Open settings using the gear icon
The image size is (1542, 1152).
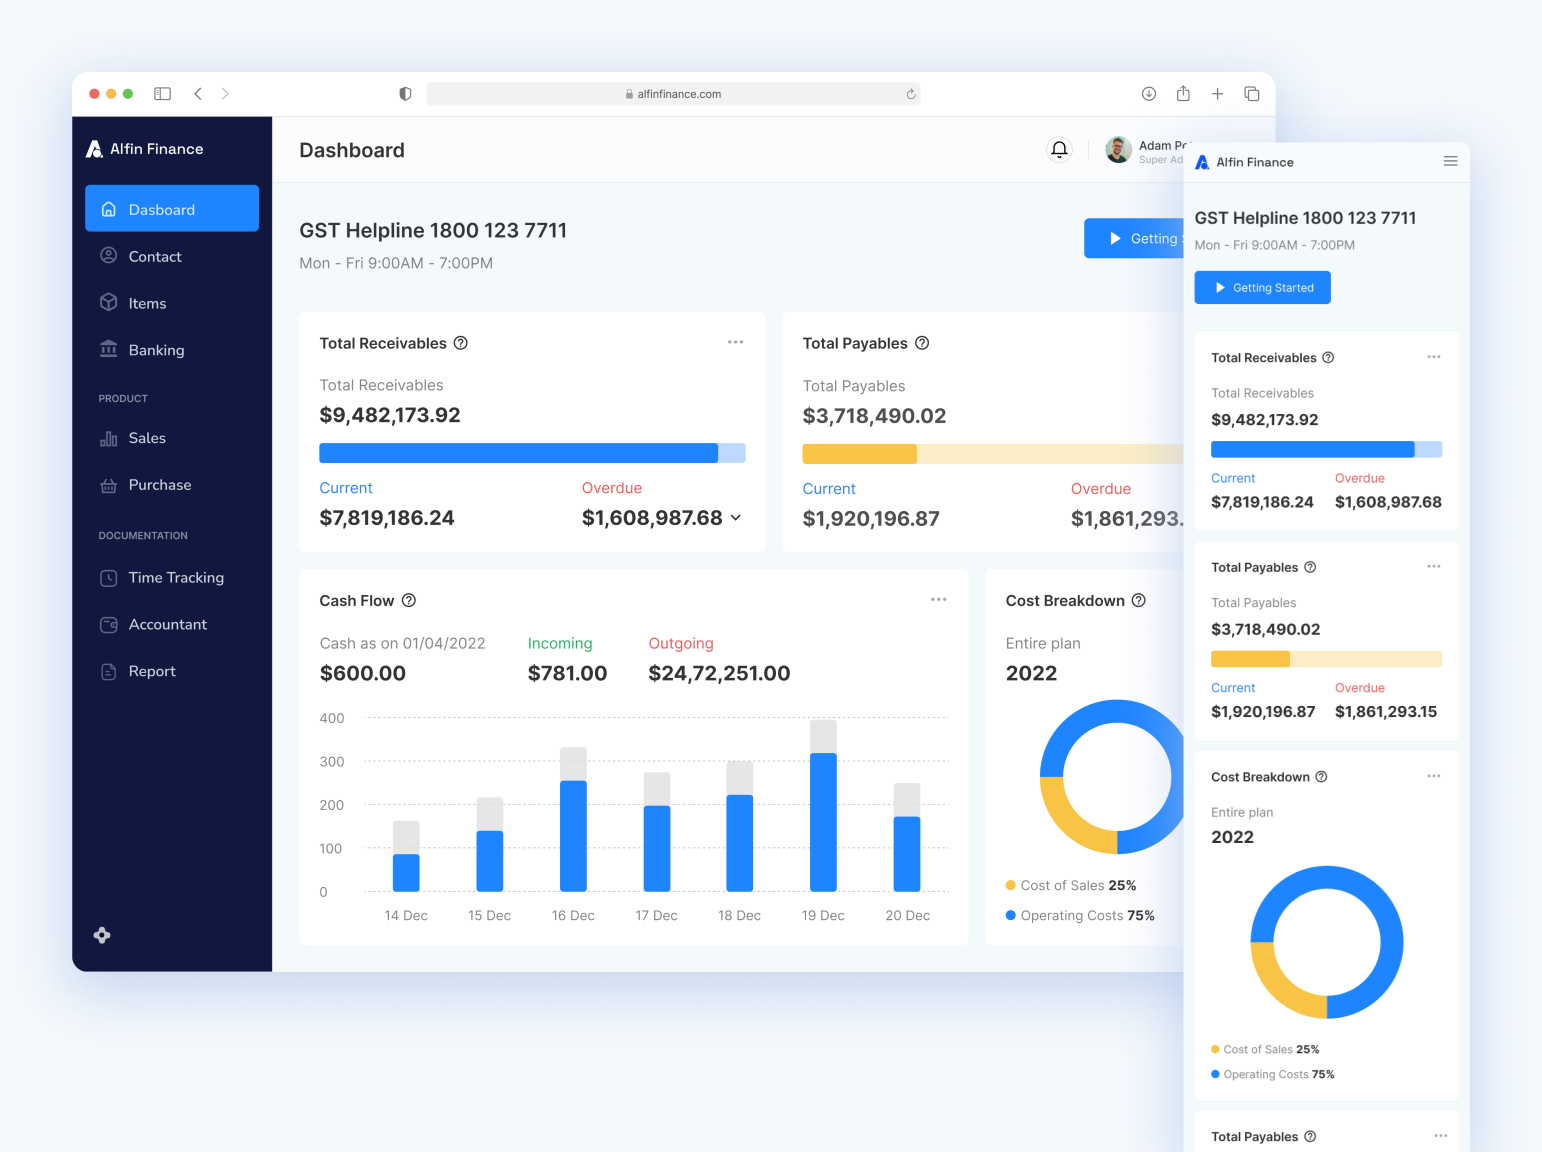[x=102, y=935]
